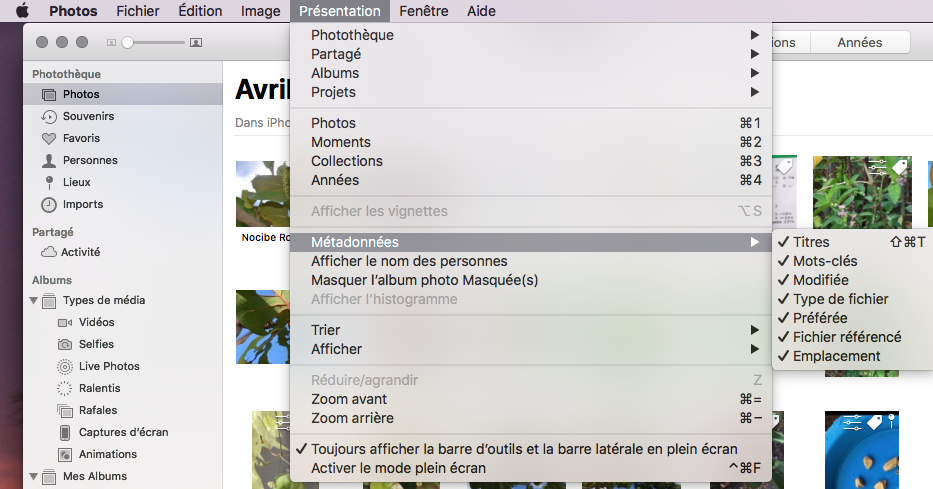Screen dimensions: 933x489
Task: Open the Fenêtre menu
Action: tap(424, 11)
